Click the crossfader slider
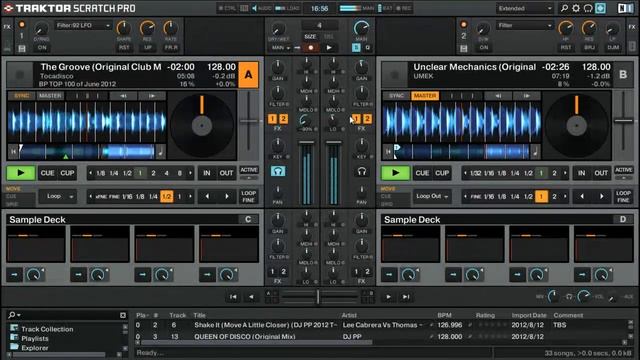640x360 pixels. (x=318, y=297)
